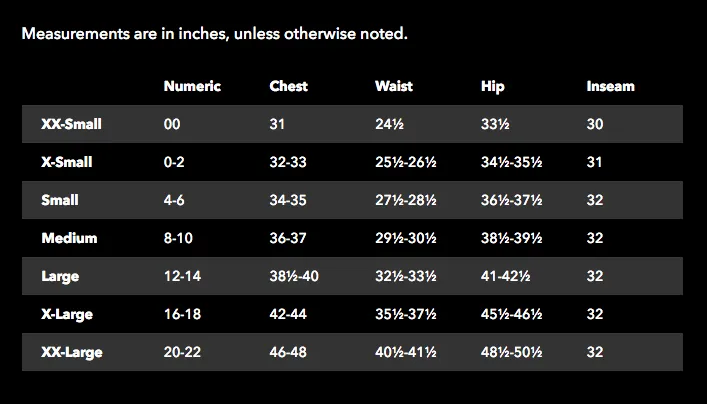
Task: Click the XX-Large size label
Action: [x=72, y=352]
